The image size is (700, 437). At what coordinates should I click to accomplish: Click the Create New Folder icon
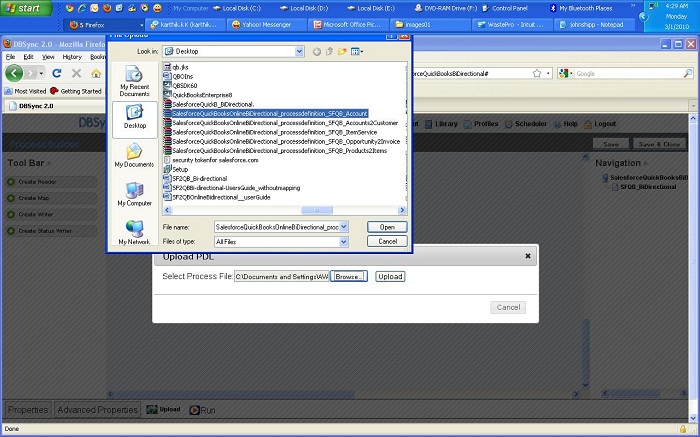point(341,51)
